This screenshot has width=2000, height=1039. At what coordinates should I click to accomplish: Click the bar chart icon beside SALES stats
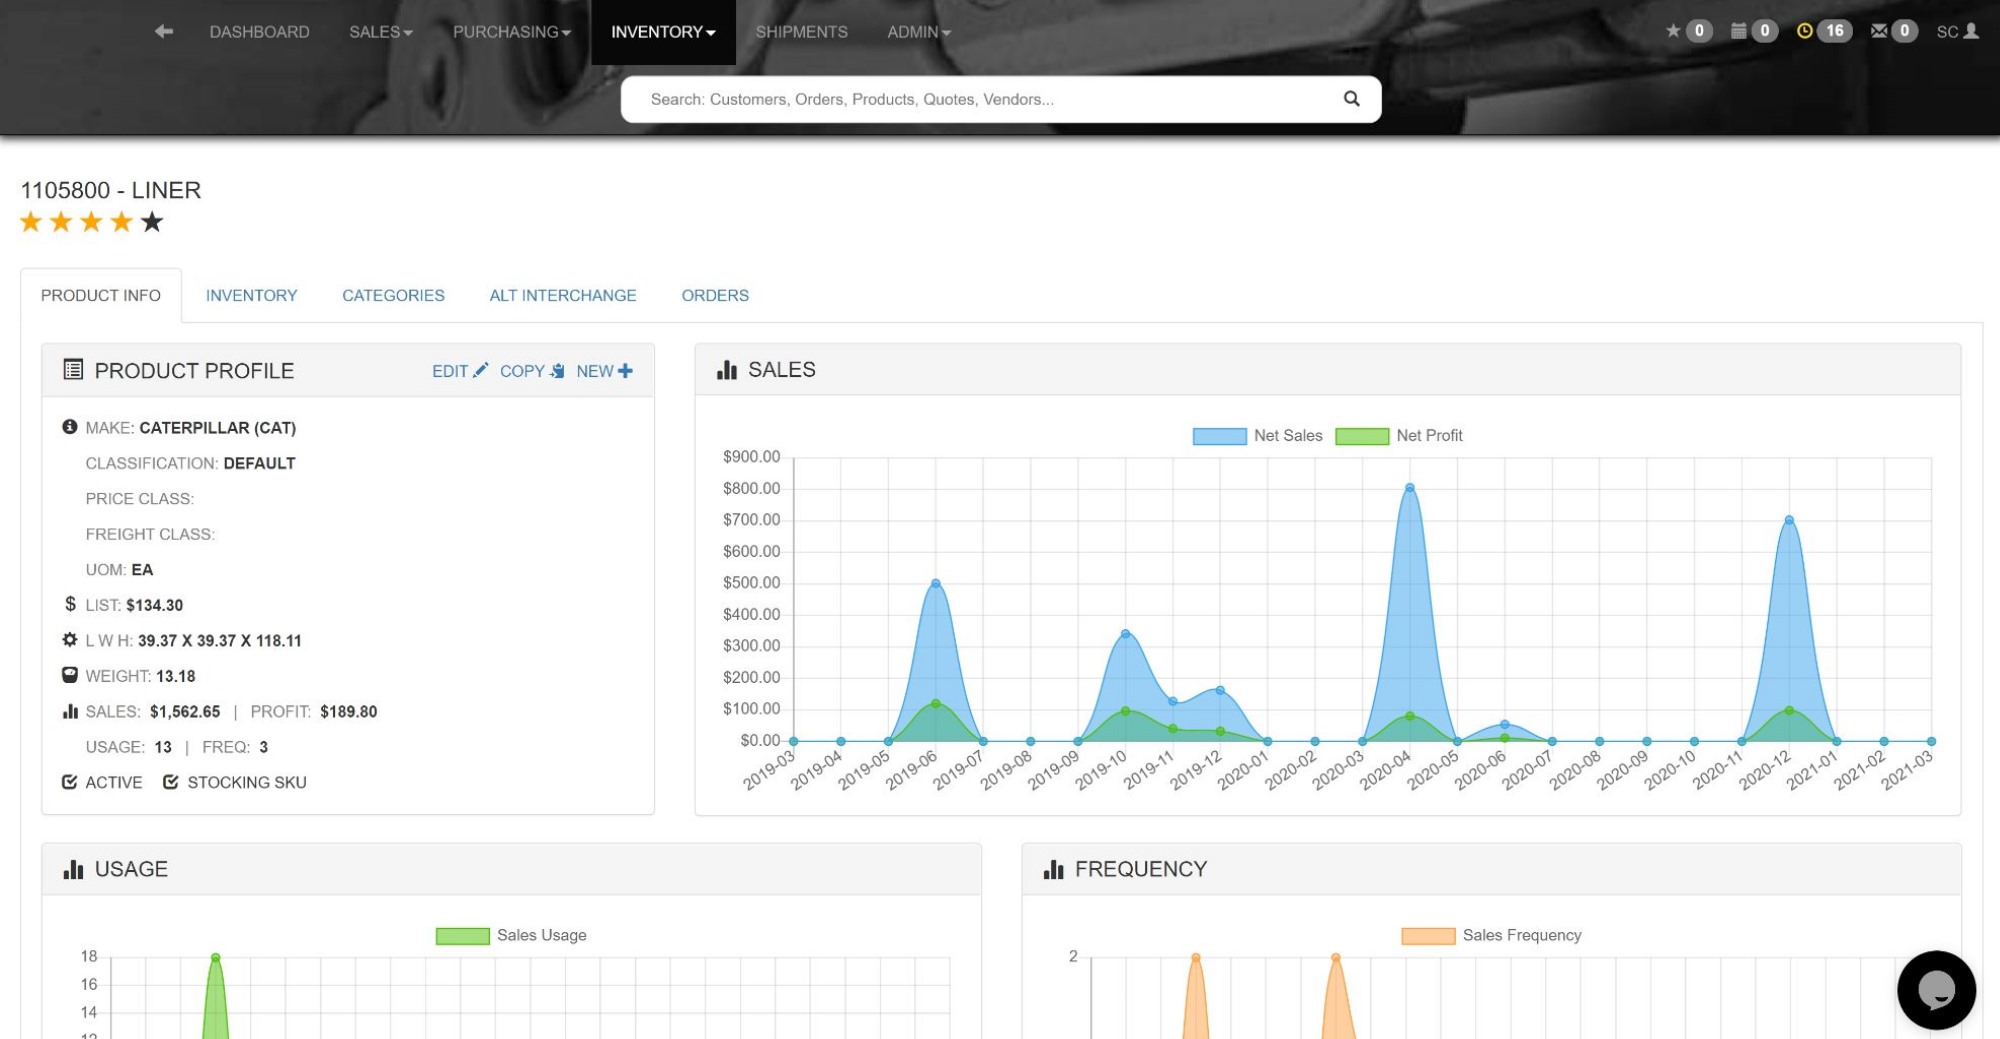point(70,711)
